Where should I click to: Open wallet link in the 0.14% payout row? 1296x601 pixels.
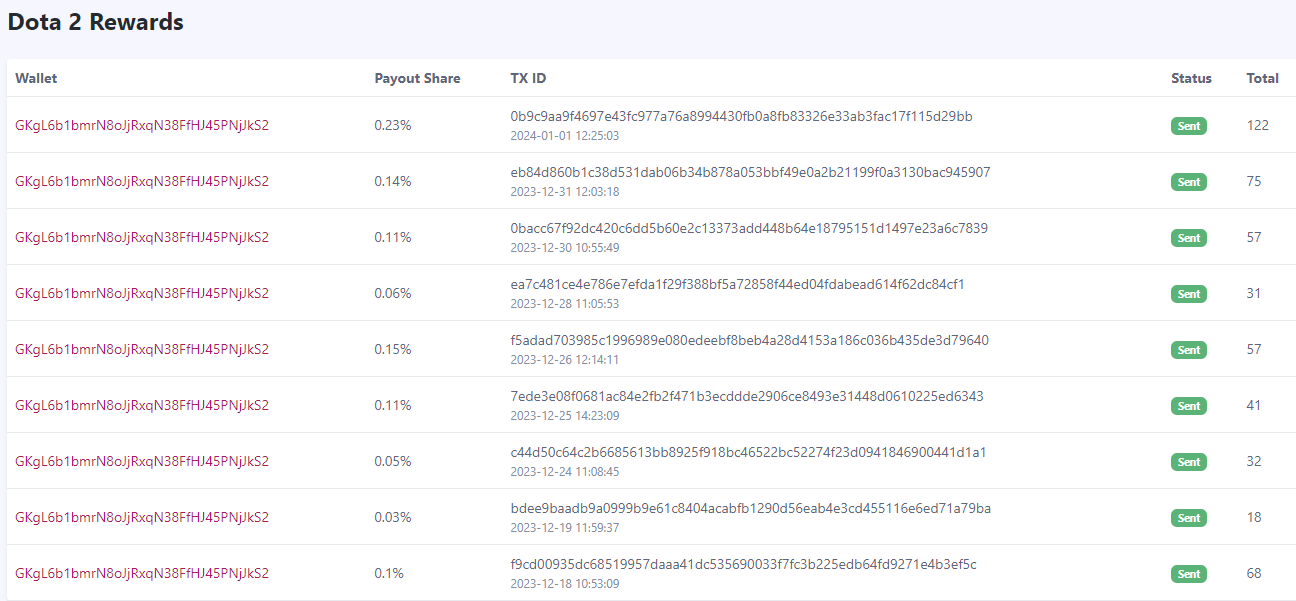[x=142, y=181]
